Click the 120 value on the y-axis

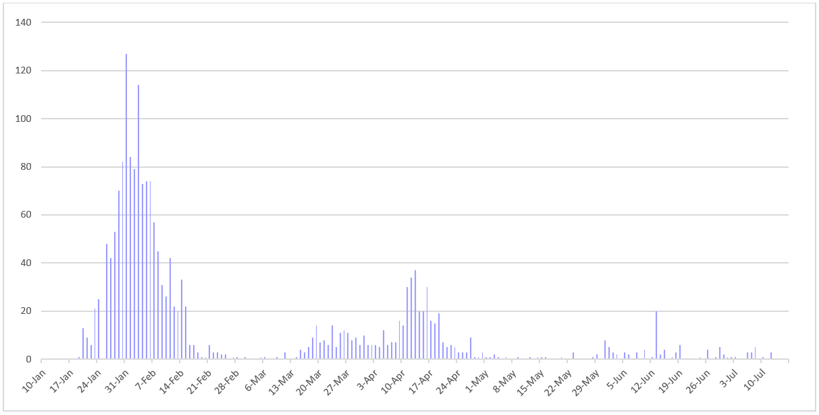click(23, 71)
